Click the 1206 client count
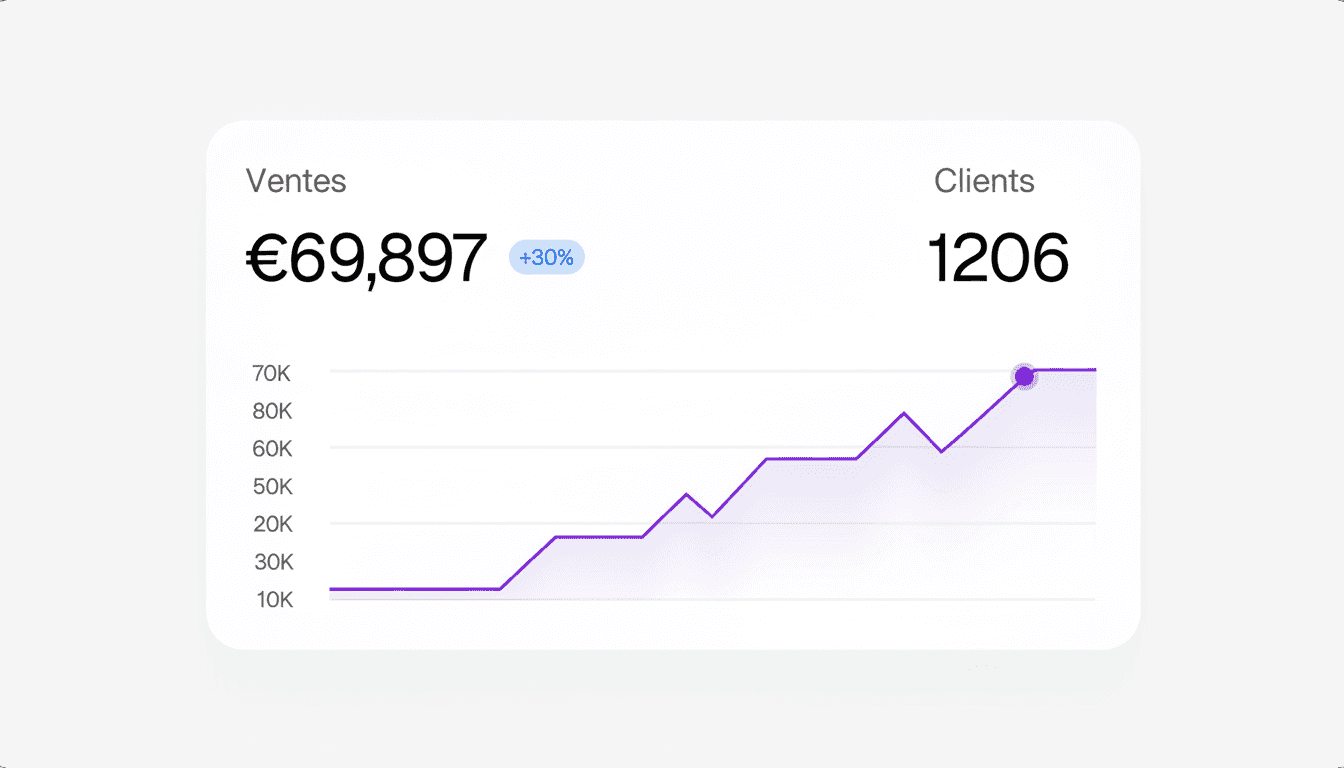Viewport: 1344px width, 768px height. (1000, 257)
